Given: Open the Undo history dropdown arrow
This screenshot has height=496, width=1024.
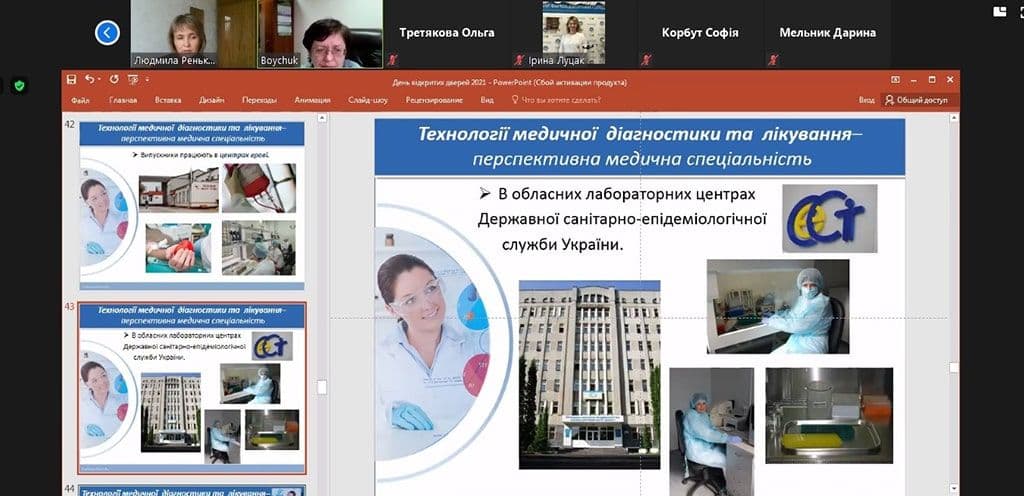Looking at the screenshot, I should [98, 80].
